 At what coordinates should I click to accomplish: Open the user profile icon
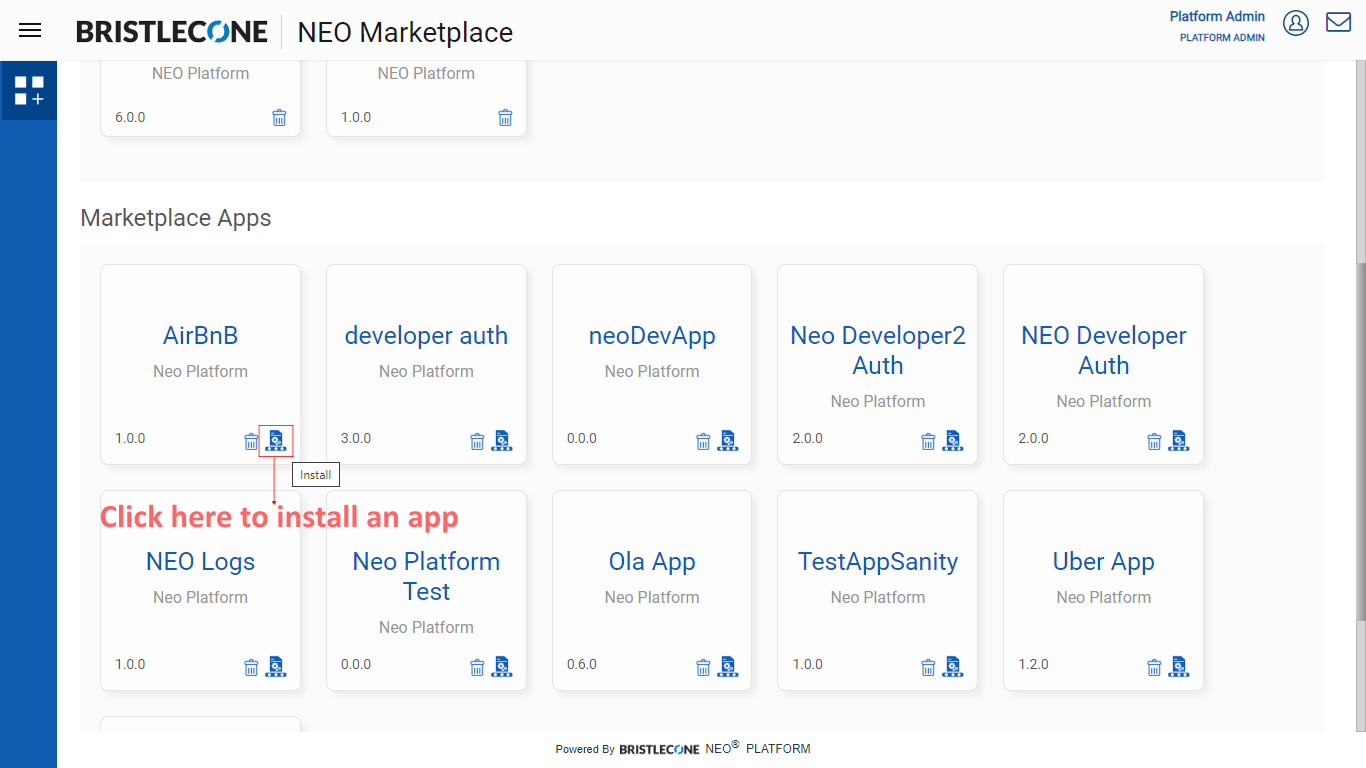pyautogui.click(x=1296, y=23)
